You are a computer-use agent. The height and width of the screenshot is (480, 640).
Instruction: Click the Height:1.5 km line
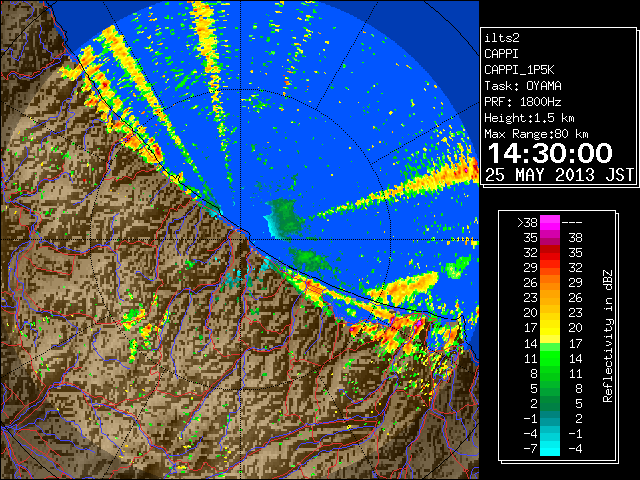coord(529,118)
